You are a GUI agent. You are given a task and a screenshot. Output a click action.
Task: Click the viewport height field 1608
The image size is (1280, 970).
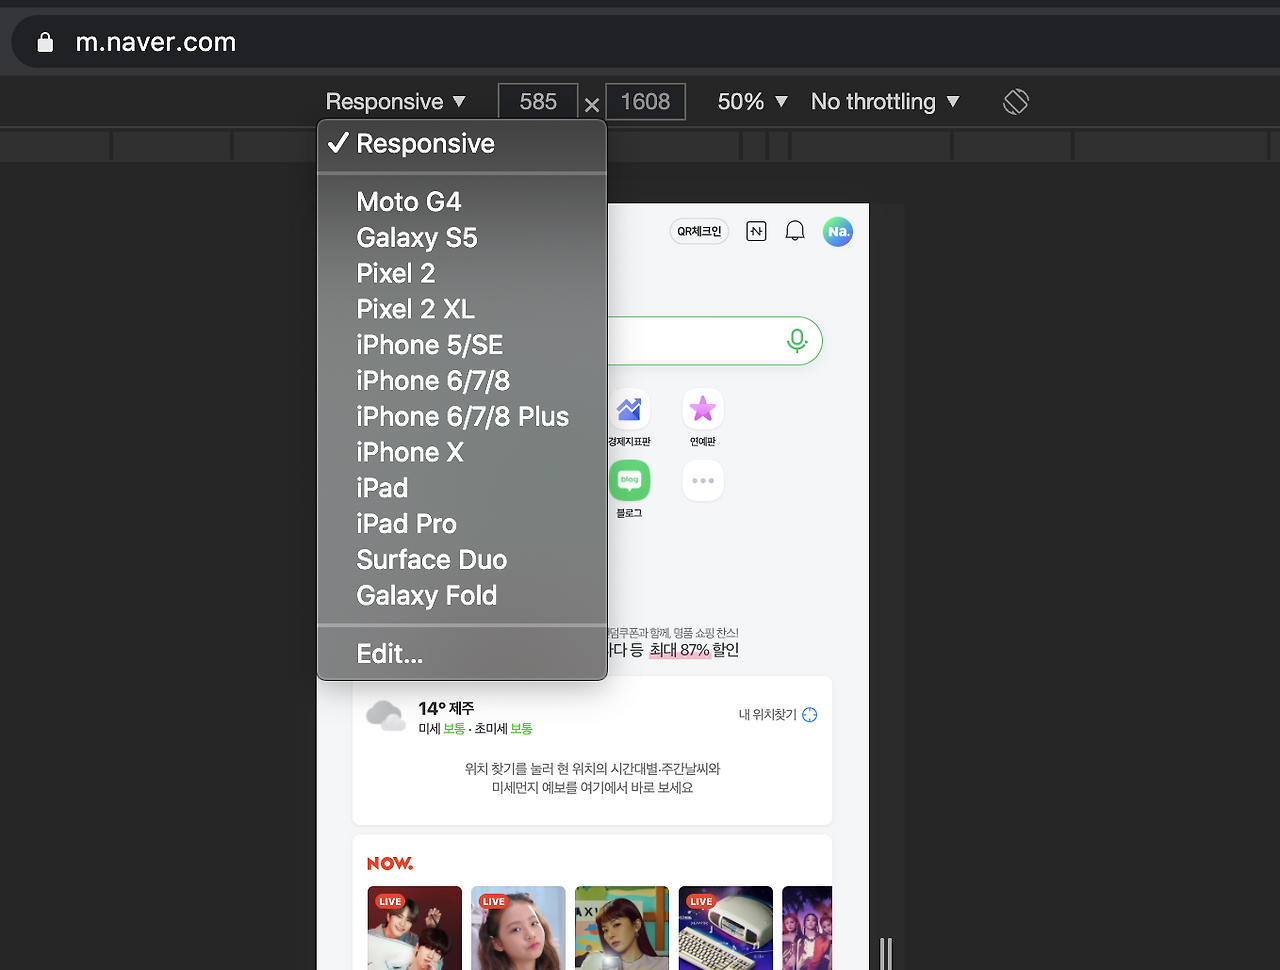pyautogui.click(x=645, y=102)
